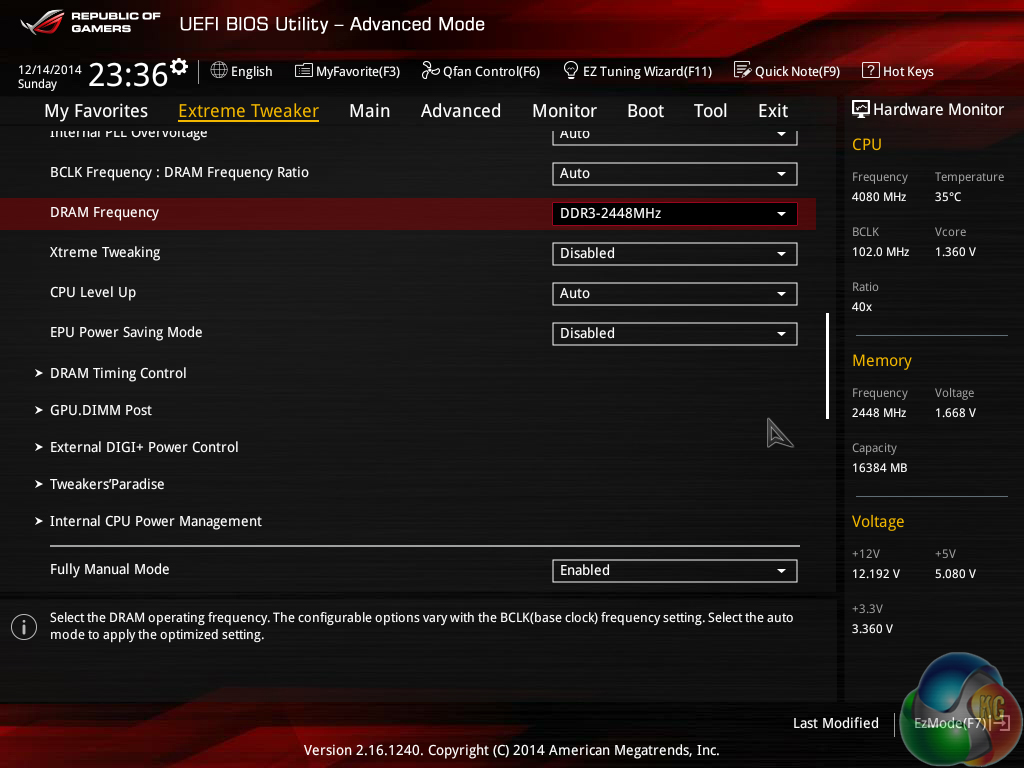1024x768 pixels.
Task: Open the Tool tab
Action: (710, 111)
